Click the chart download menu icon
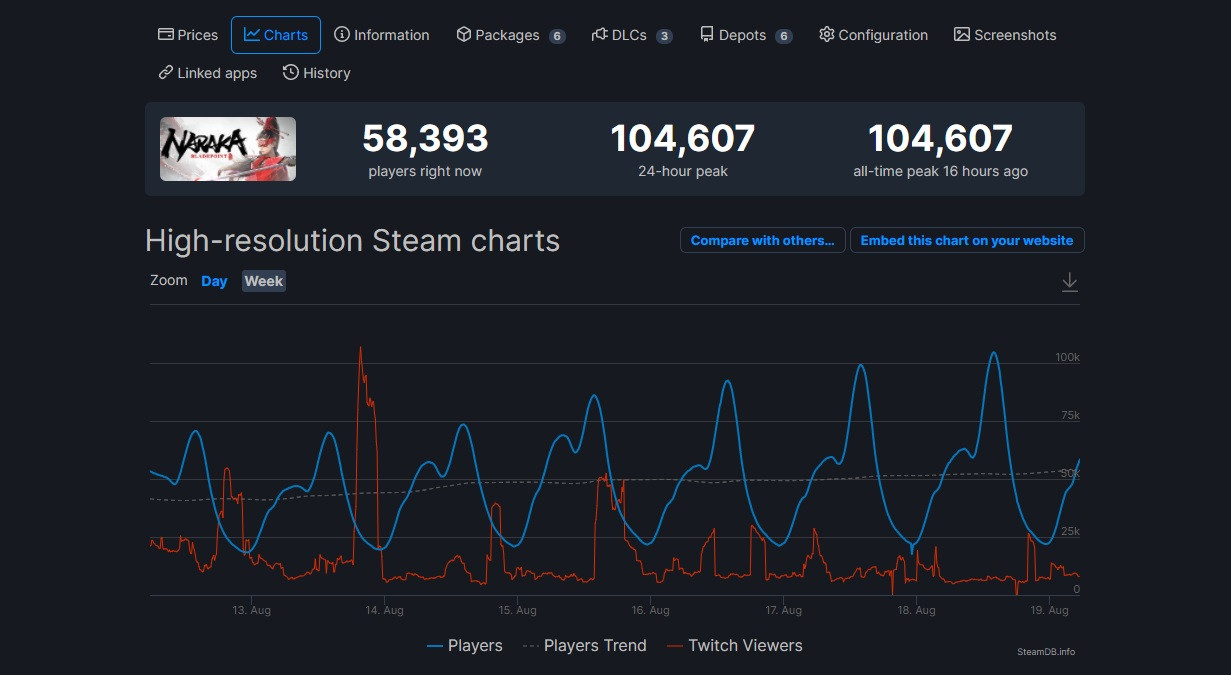The height and width of the screenshot is (675, 1231). 1069,282
